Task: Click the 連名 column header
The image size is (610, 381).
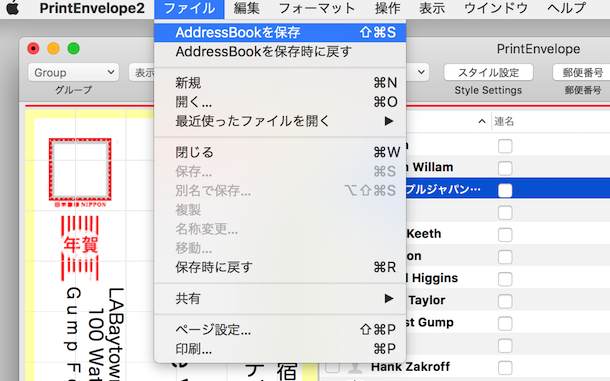Action: tap(504, 121)
